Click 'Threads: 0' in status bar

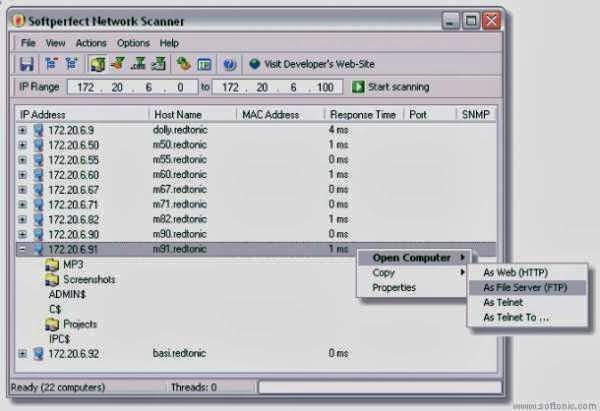[x=194, y=387]
